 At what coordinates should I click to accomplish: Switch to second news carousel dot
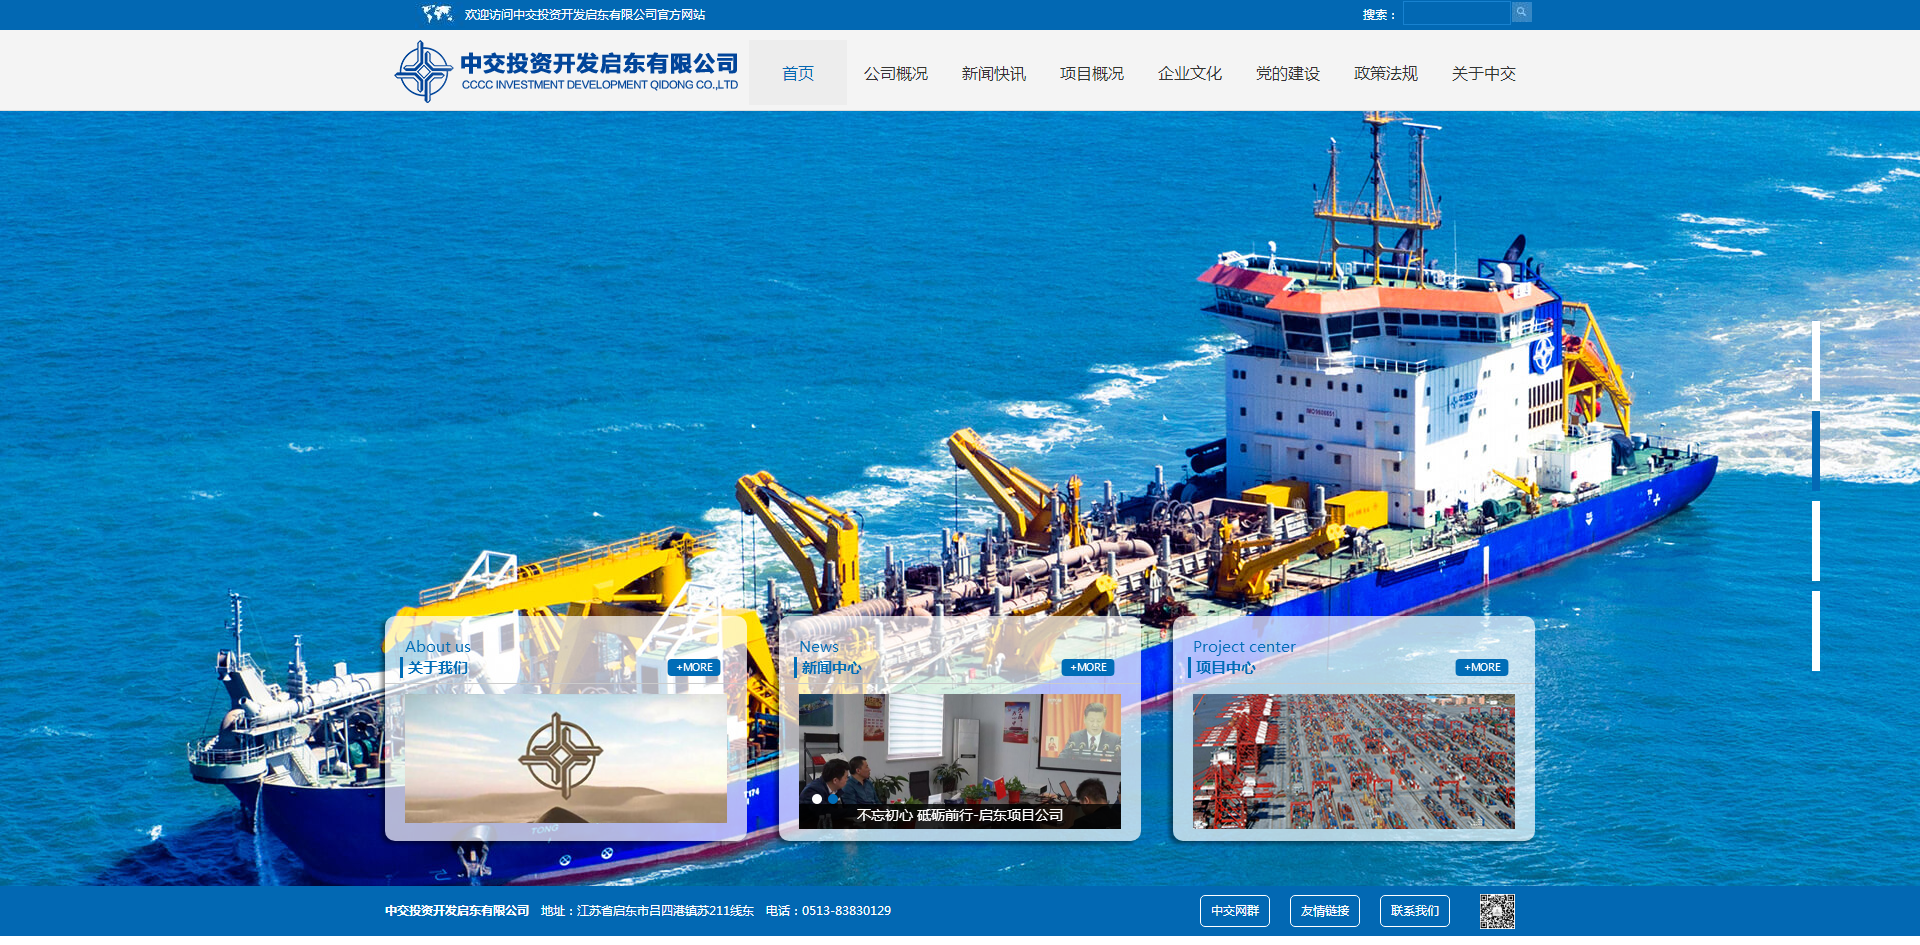click(x=833, y=799)
